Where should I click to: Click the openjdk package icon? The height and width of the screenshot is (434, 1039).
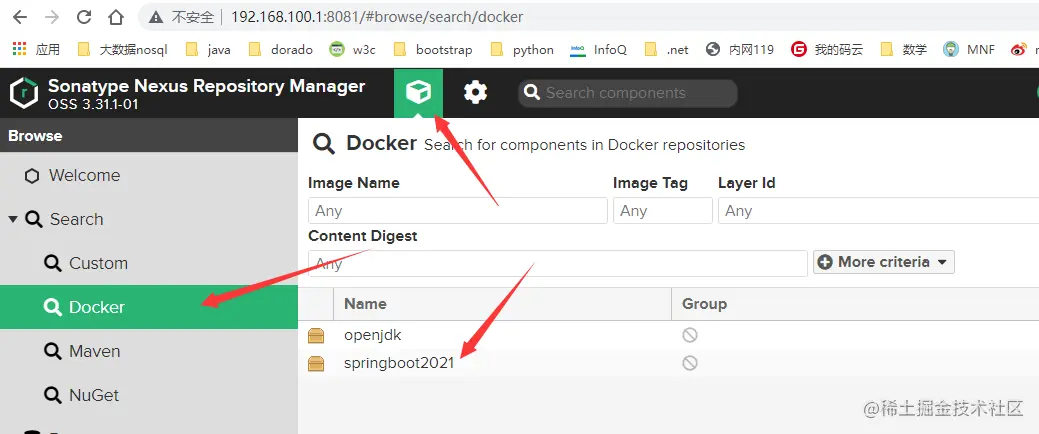point(316,336)
